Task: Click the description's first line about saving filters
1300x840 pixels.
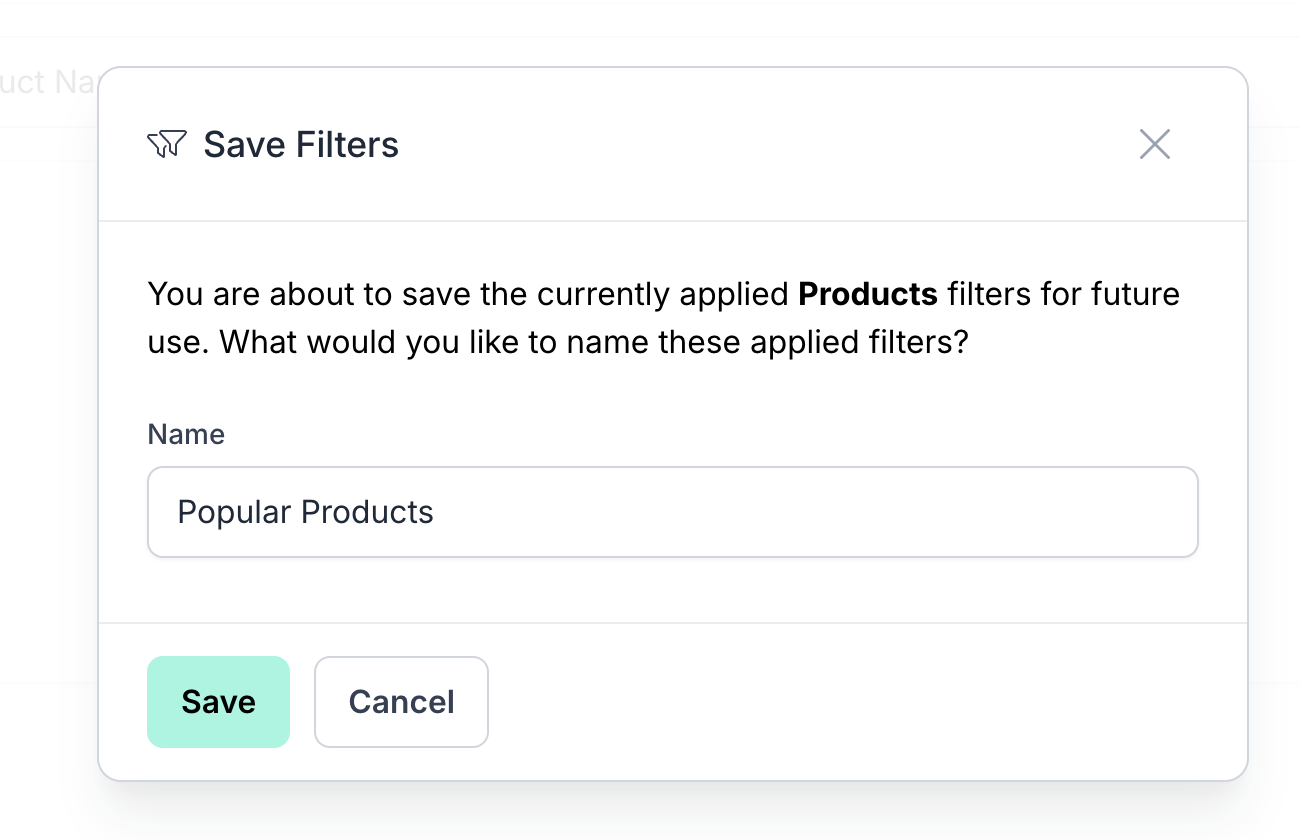Action: 470,294
